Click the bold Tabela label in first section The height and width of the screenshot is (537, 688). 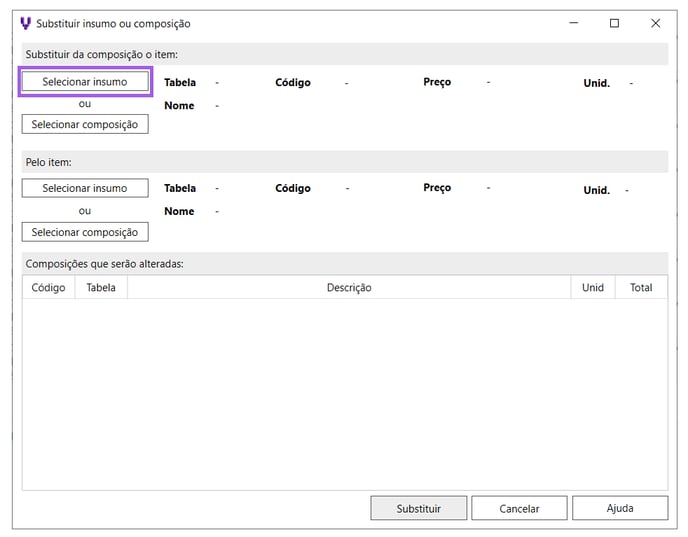coord(180,82)
